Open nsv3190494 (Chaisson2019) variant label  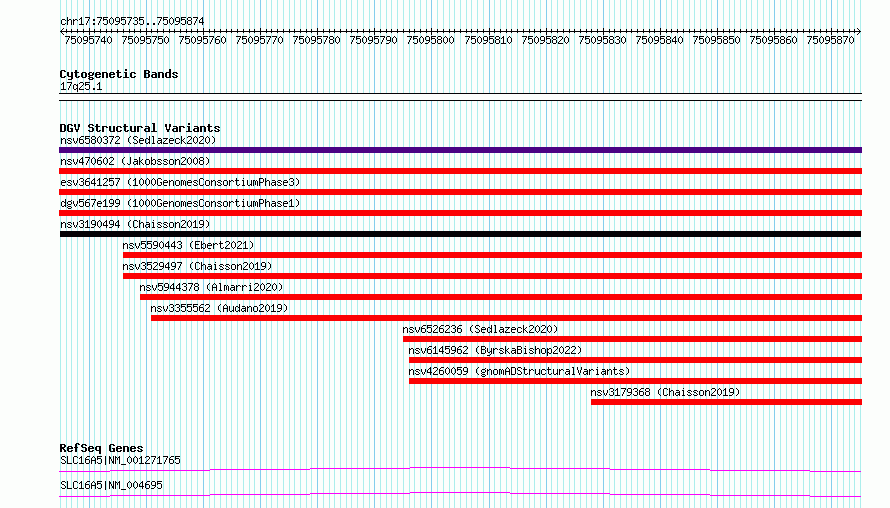pyautogui.click(x=135, y=224)
